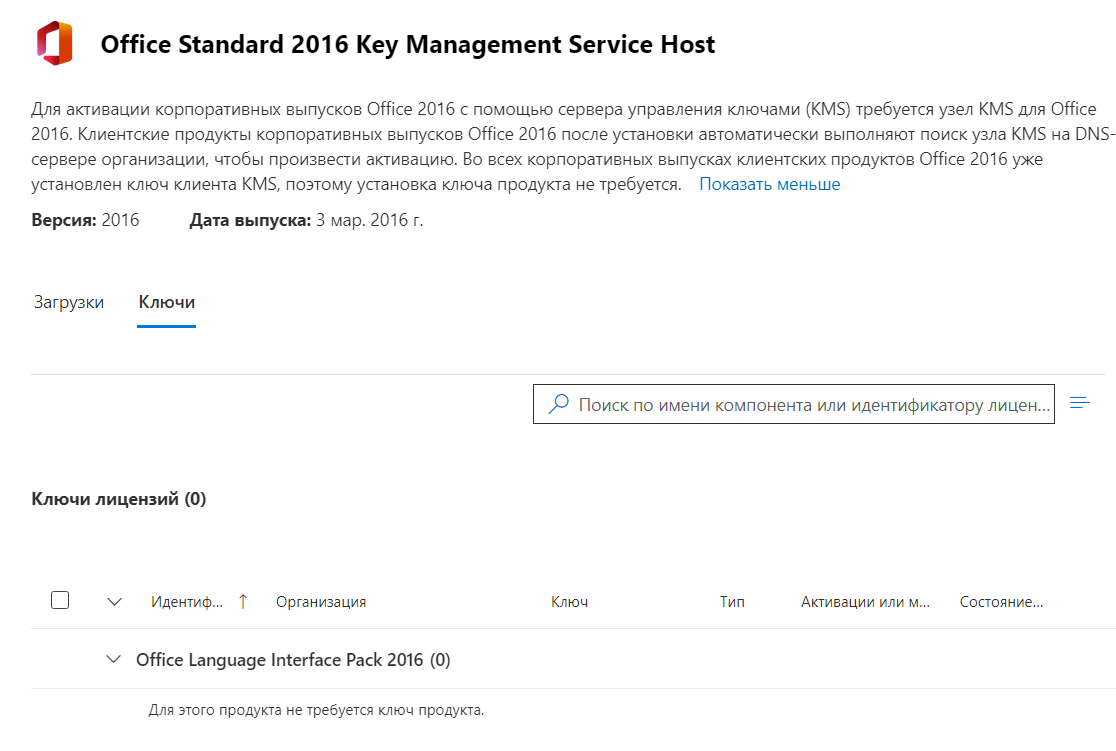Viewport: 1116px width, 751px height.
Task: Toggle the select-all checkbox in the table header
Action: (x=60, y=600)
